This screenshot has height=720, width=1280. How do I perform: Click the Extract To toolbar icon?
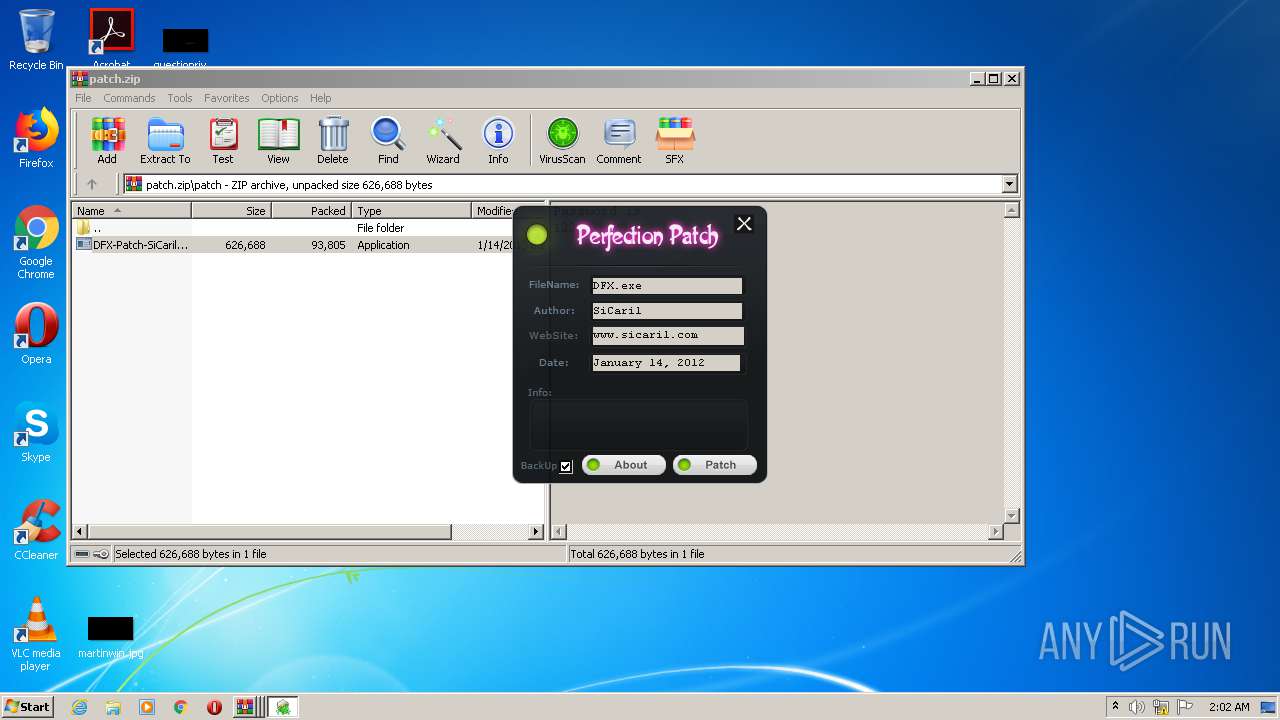tap(165, 140)
